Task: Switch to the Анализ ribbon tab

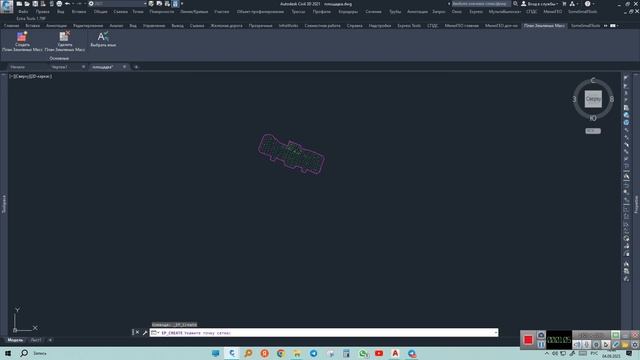Action: [x=116, y=26]
